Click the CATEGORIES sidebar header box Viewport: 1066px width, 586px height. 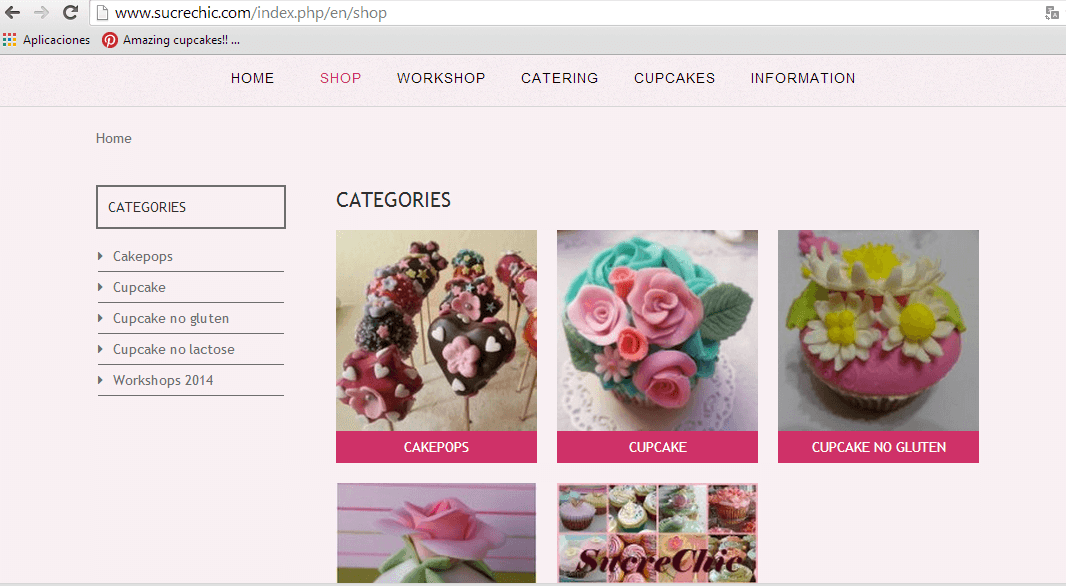(x=191, y=207)
